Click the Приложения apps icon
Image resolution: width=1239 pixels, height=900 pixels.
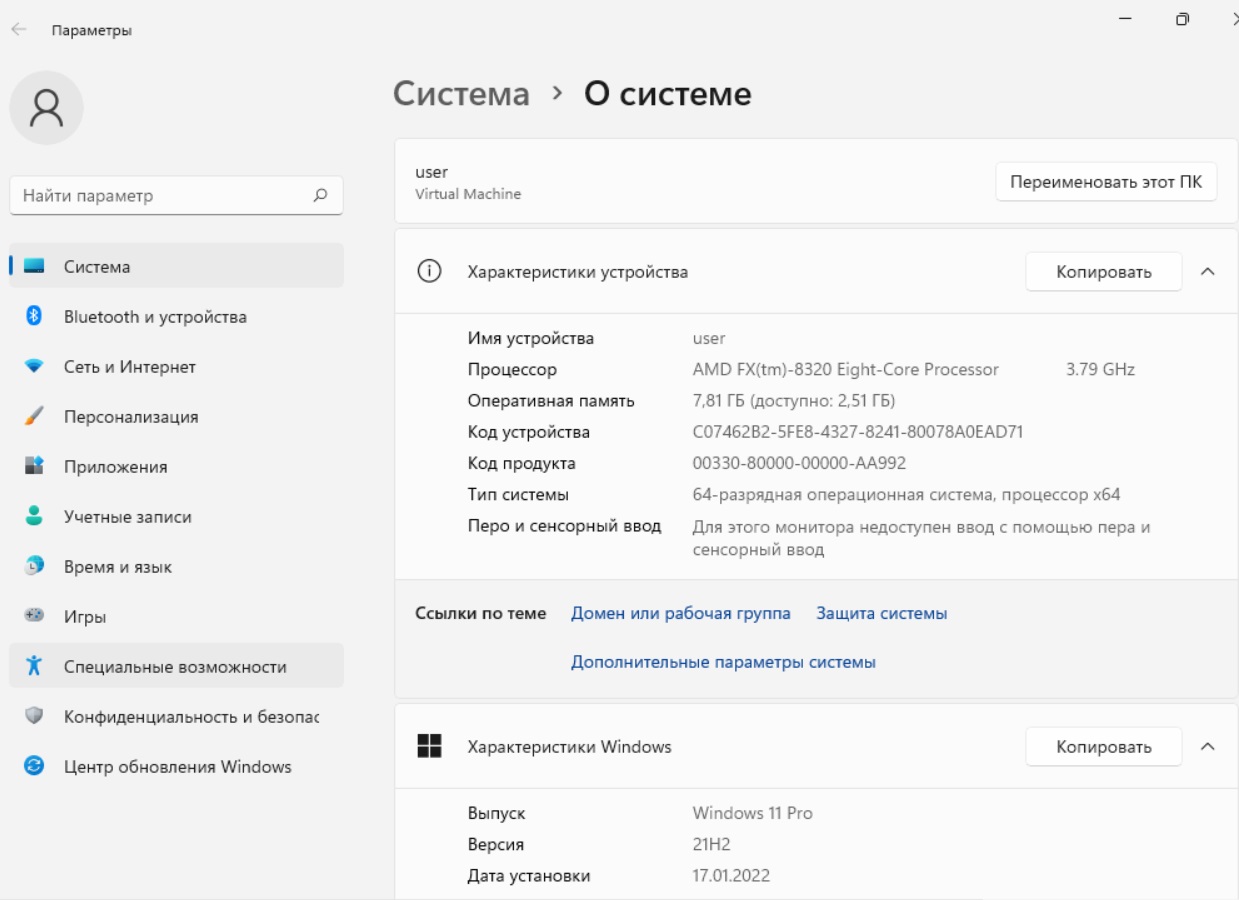34,466
